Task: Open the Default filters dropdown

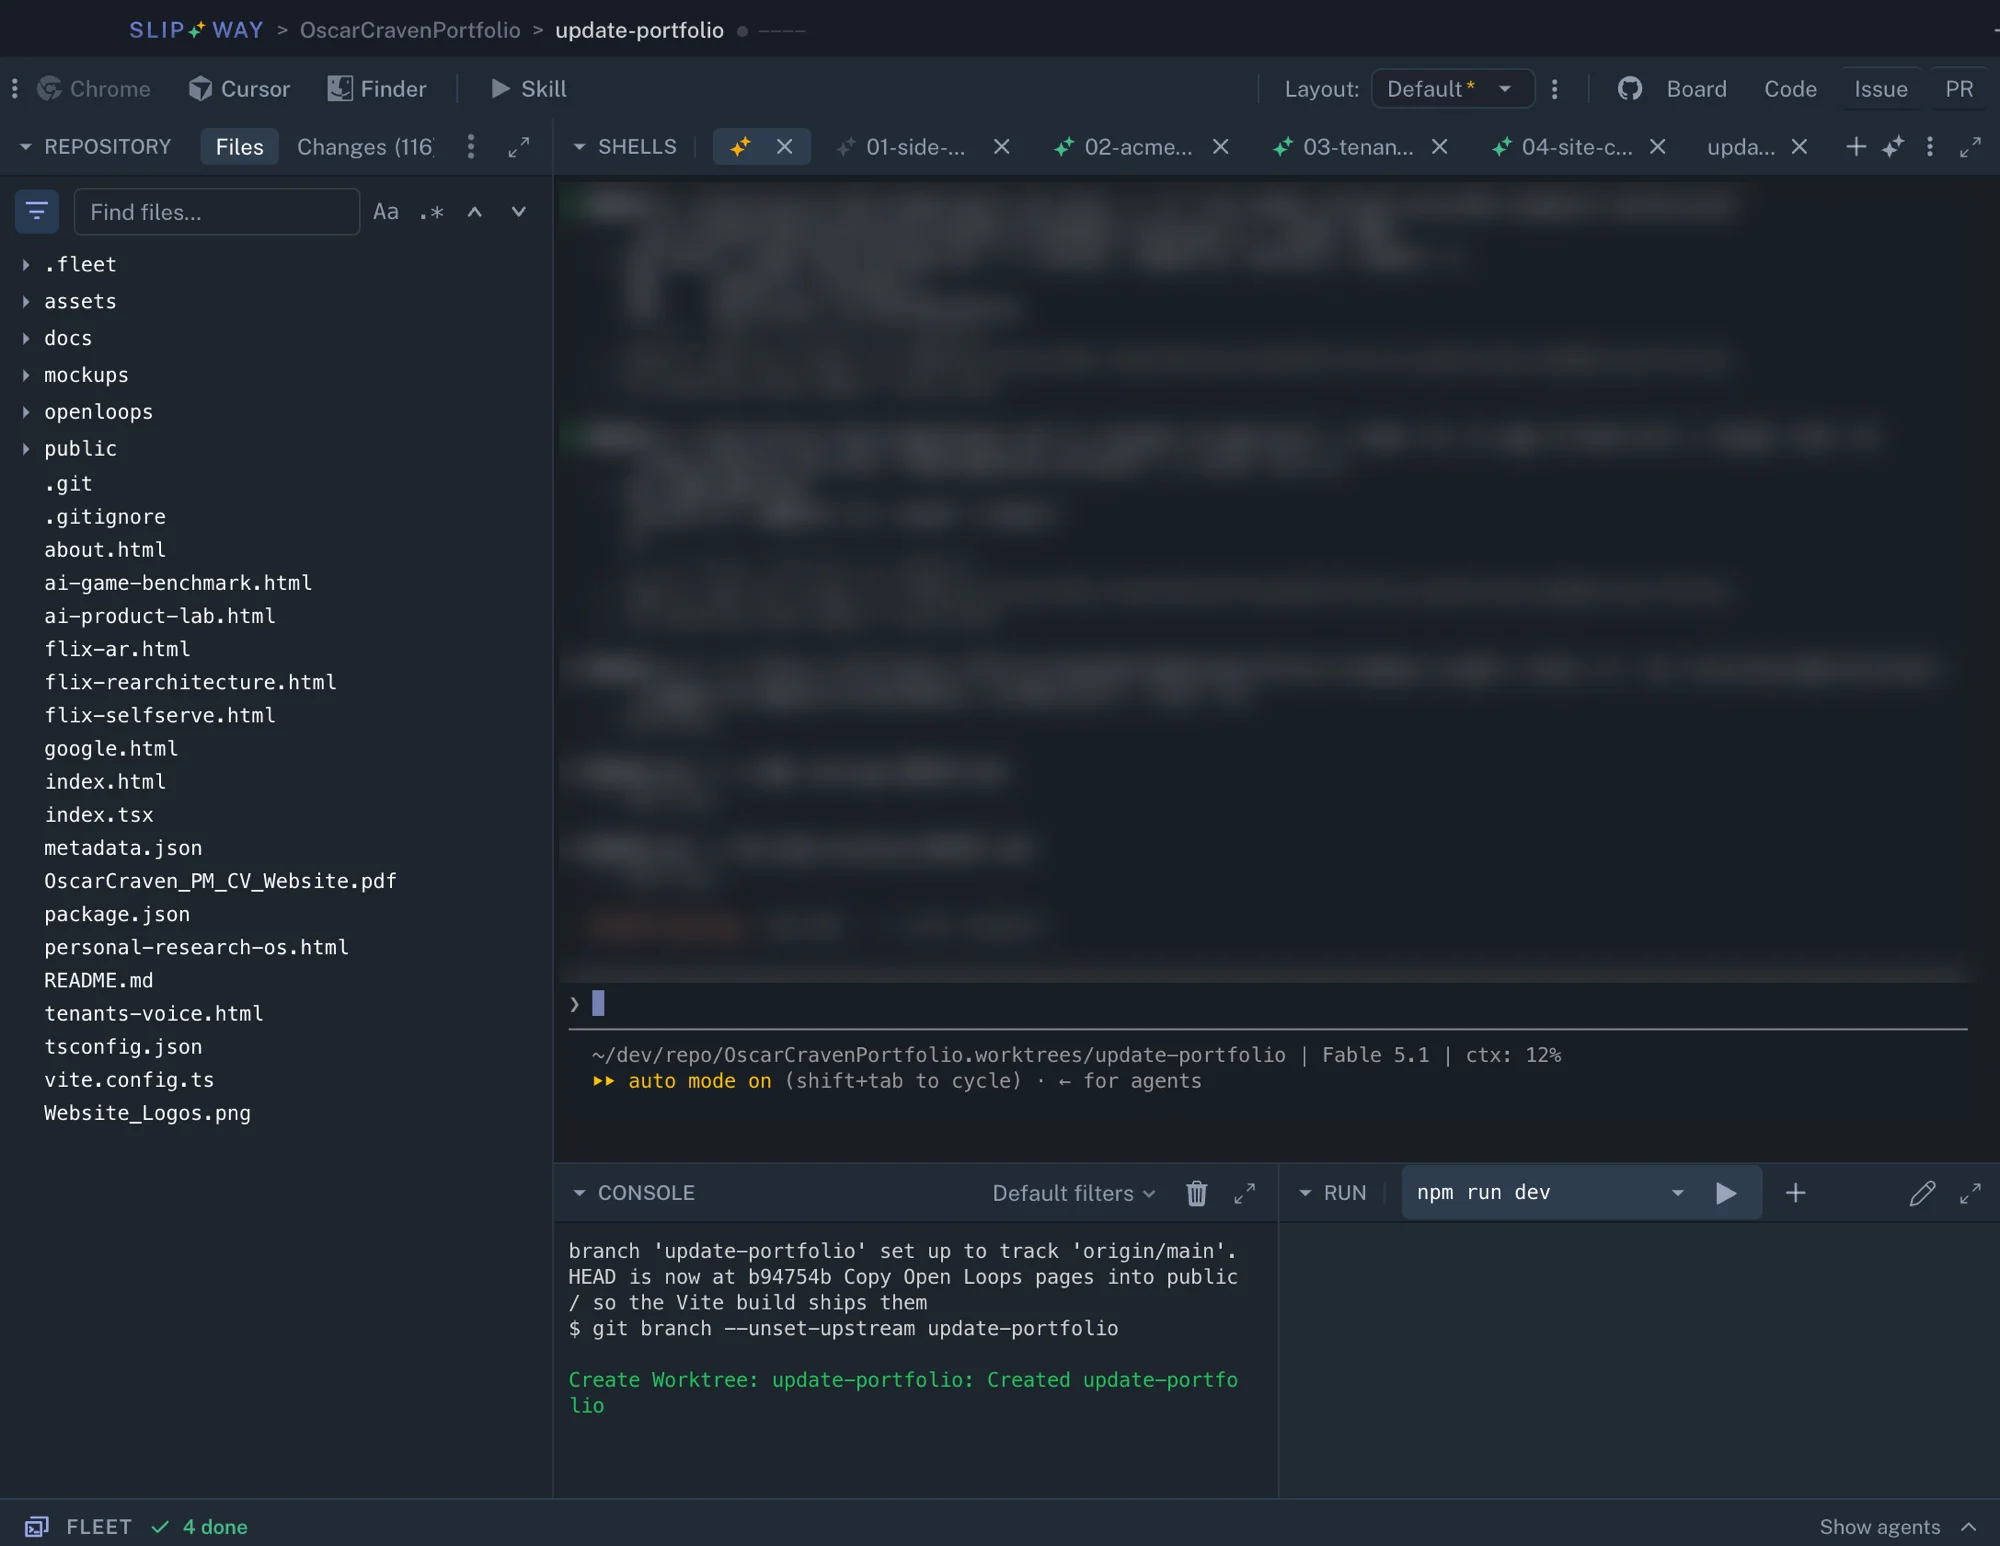Action: [1073, 1193]
